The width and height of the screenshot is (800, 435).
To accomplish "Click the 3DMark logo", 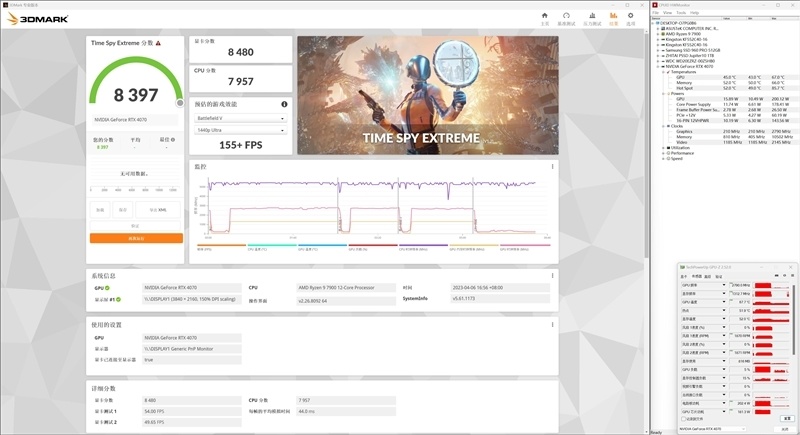I will click(38, 19).
